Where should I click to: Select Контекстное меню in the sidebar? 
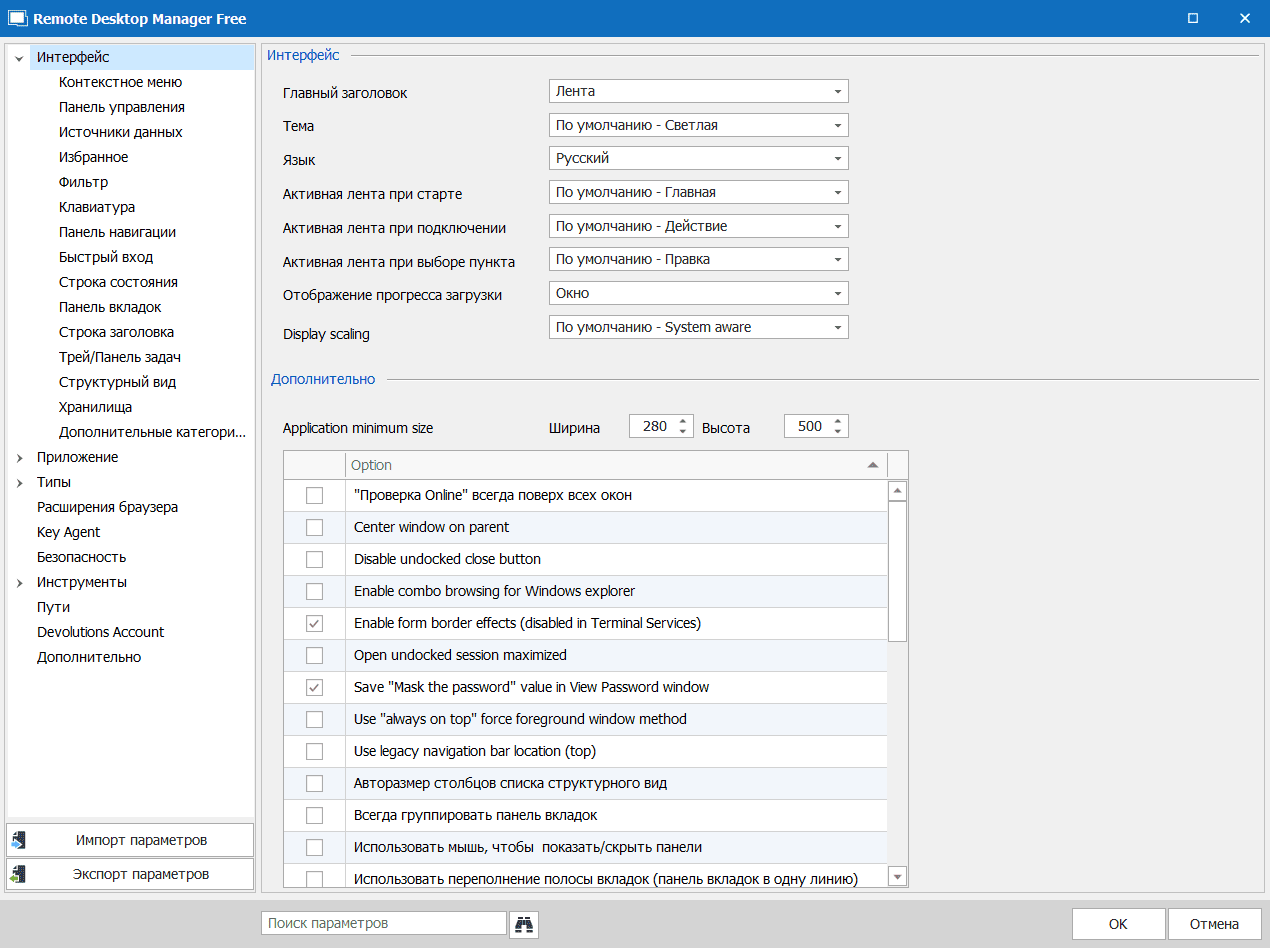pyautogui.click(x=120, y=82)
